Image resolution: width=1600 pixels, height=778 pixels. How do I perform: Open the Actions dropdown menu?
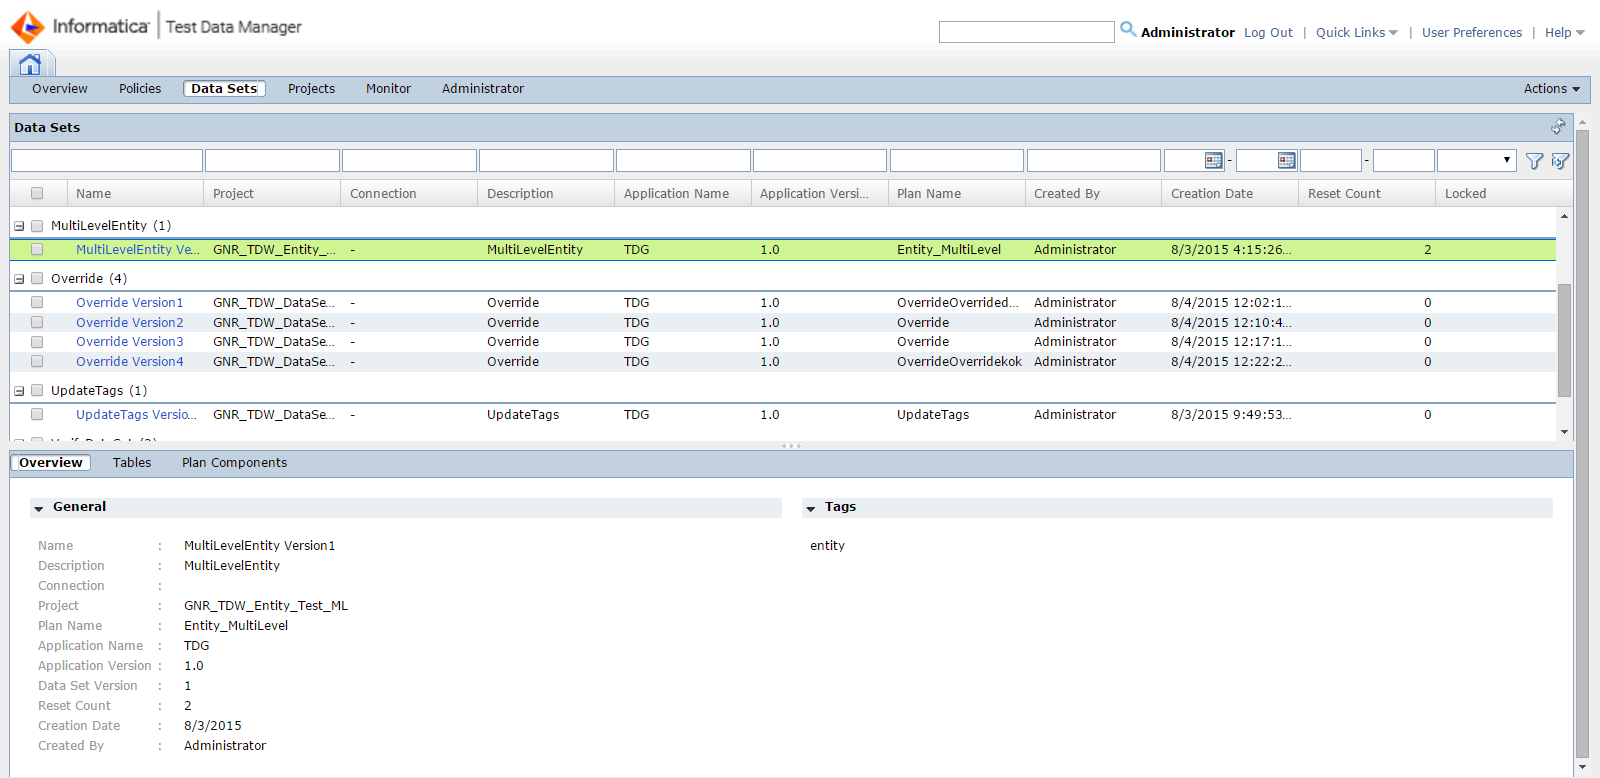pos(1551,89)
